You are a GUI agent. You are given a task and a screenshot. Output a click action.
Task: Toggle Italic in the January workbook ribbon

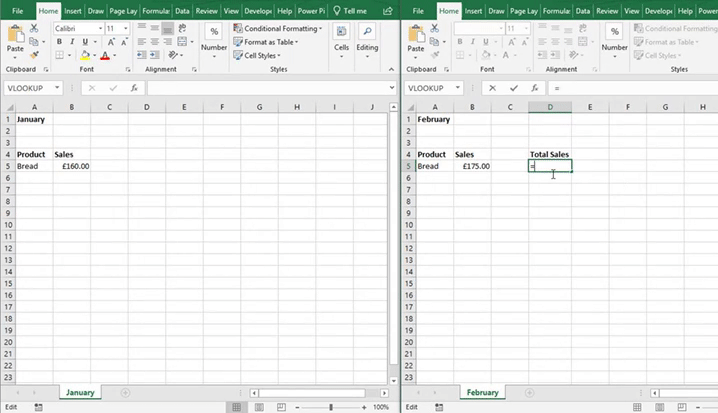(x=71, y=42)
